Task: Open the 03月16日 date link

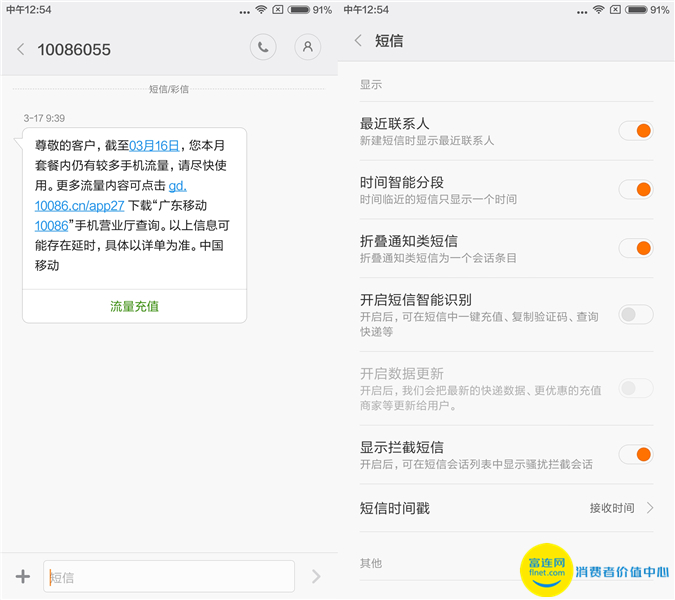Action: (154, 145)
